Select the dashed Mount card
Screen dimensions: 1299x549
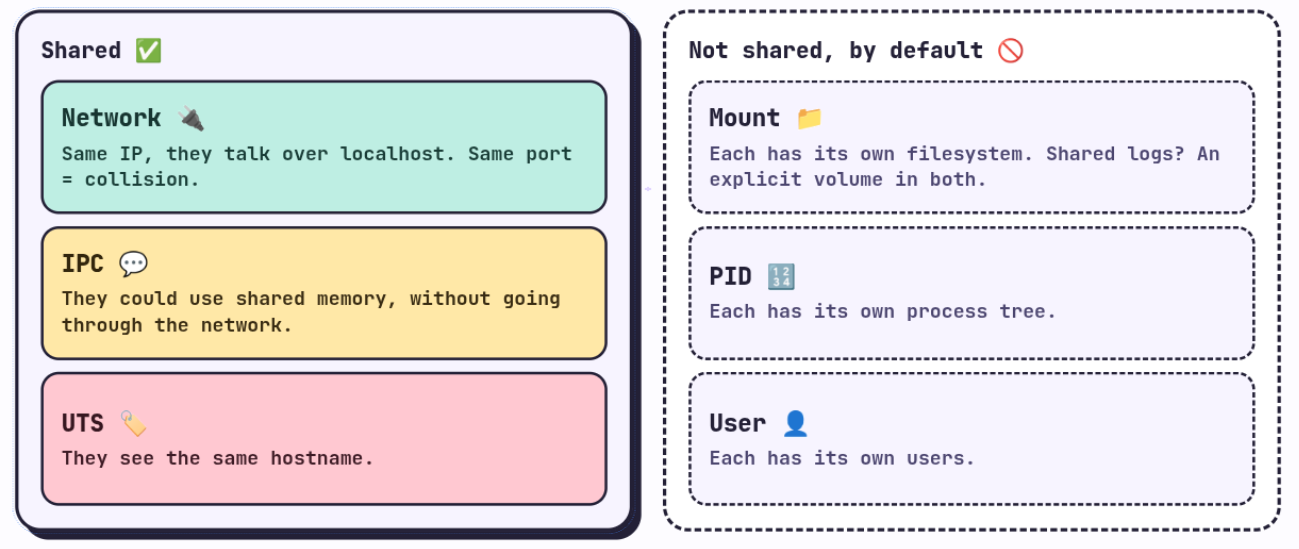[972, 147]
